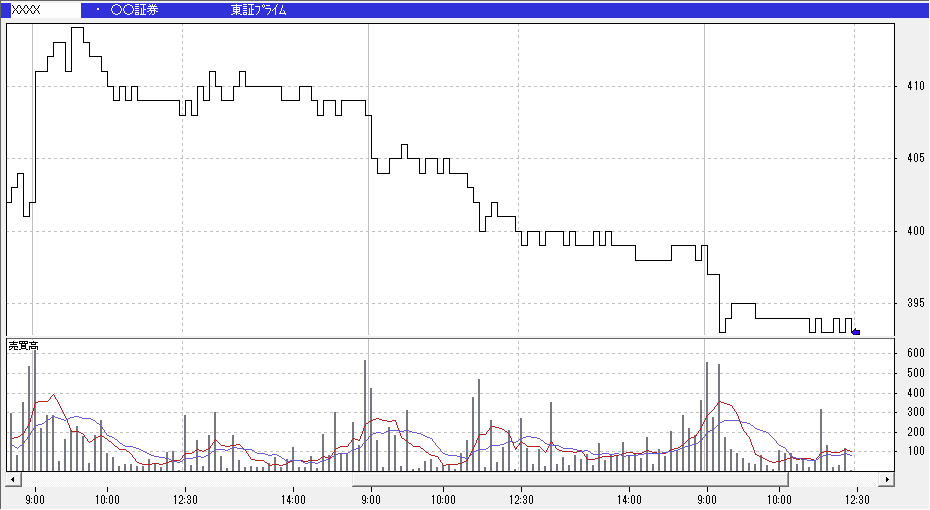Screen dimensions: 930x510
Task: Click the 〇〇証券 title text
Action: [x=135, y=10]
